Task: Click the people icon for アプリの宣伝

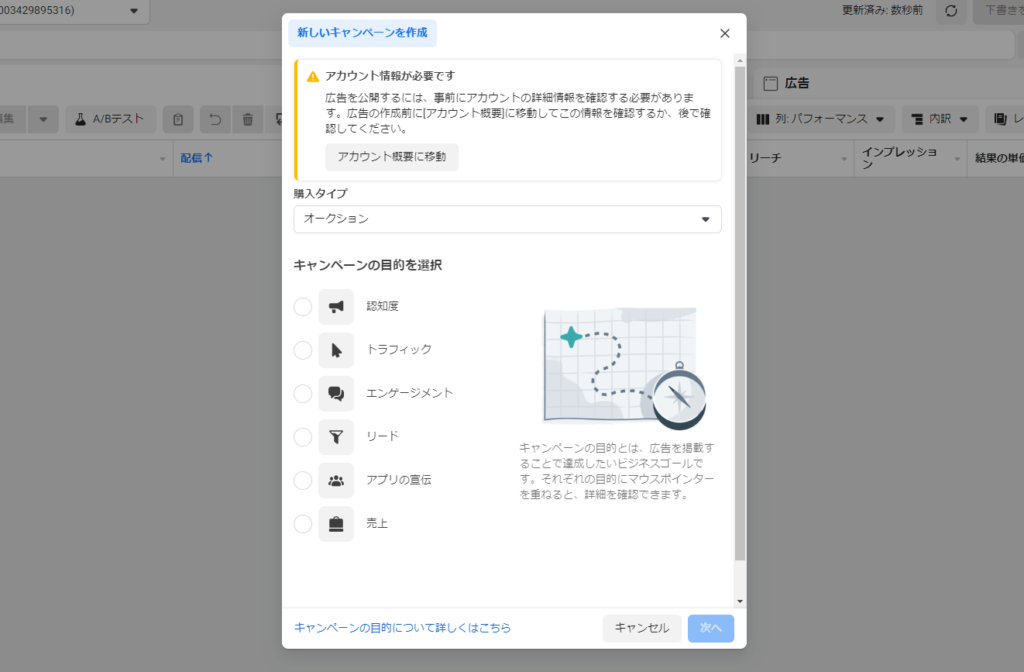Action: (336, 481)
